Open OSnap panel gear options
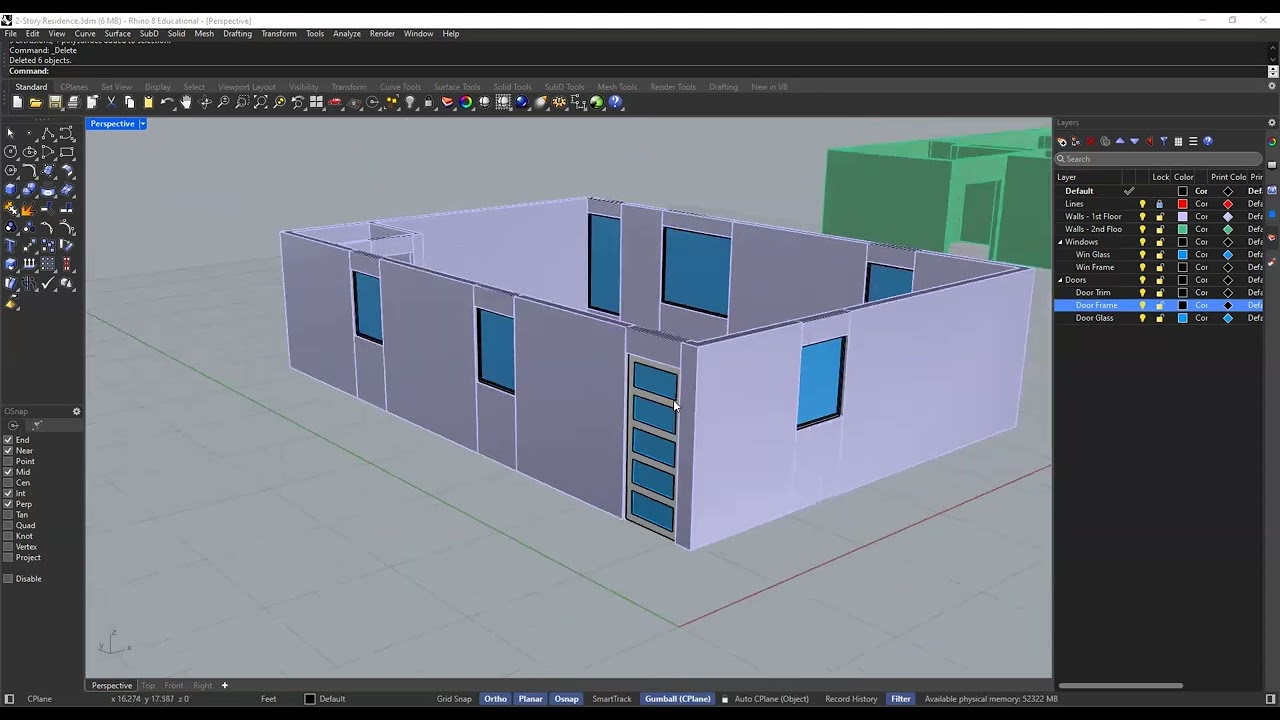The image size is (1280, 720). click(x=76, y=411)
